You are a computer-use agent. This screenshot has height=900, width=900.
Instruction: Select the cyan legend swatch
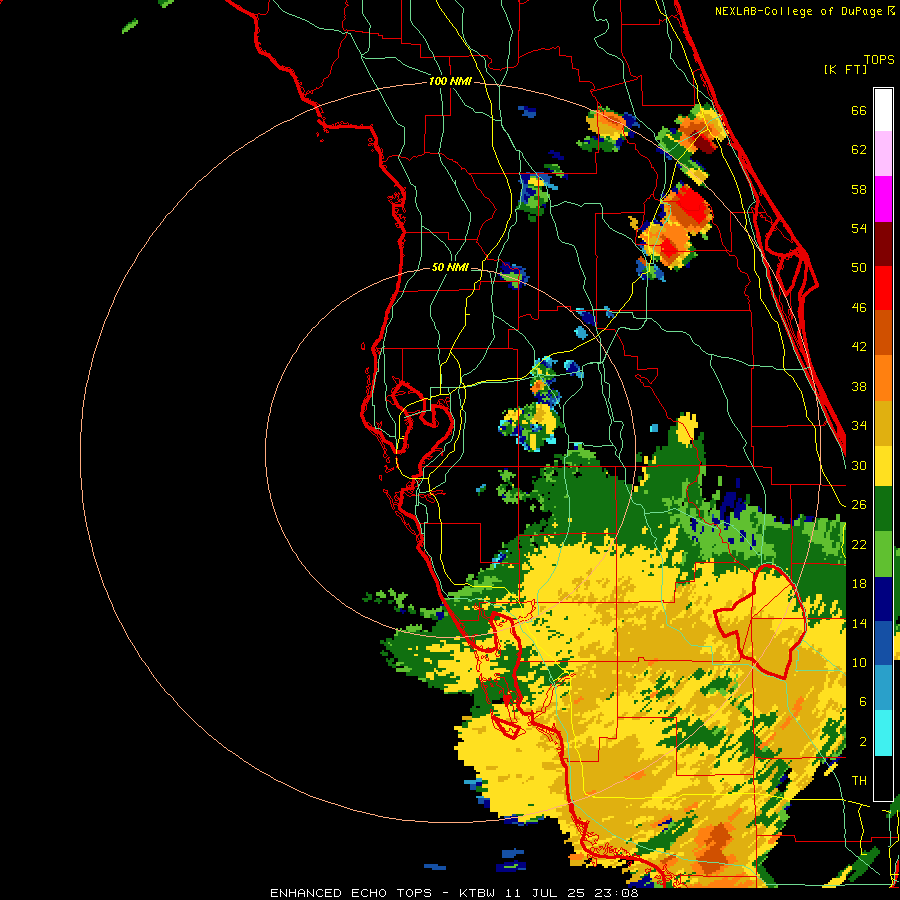pyautogui.click(x=883, y=733)
